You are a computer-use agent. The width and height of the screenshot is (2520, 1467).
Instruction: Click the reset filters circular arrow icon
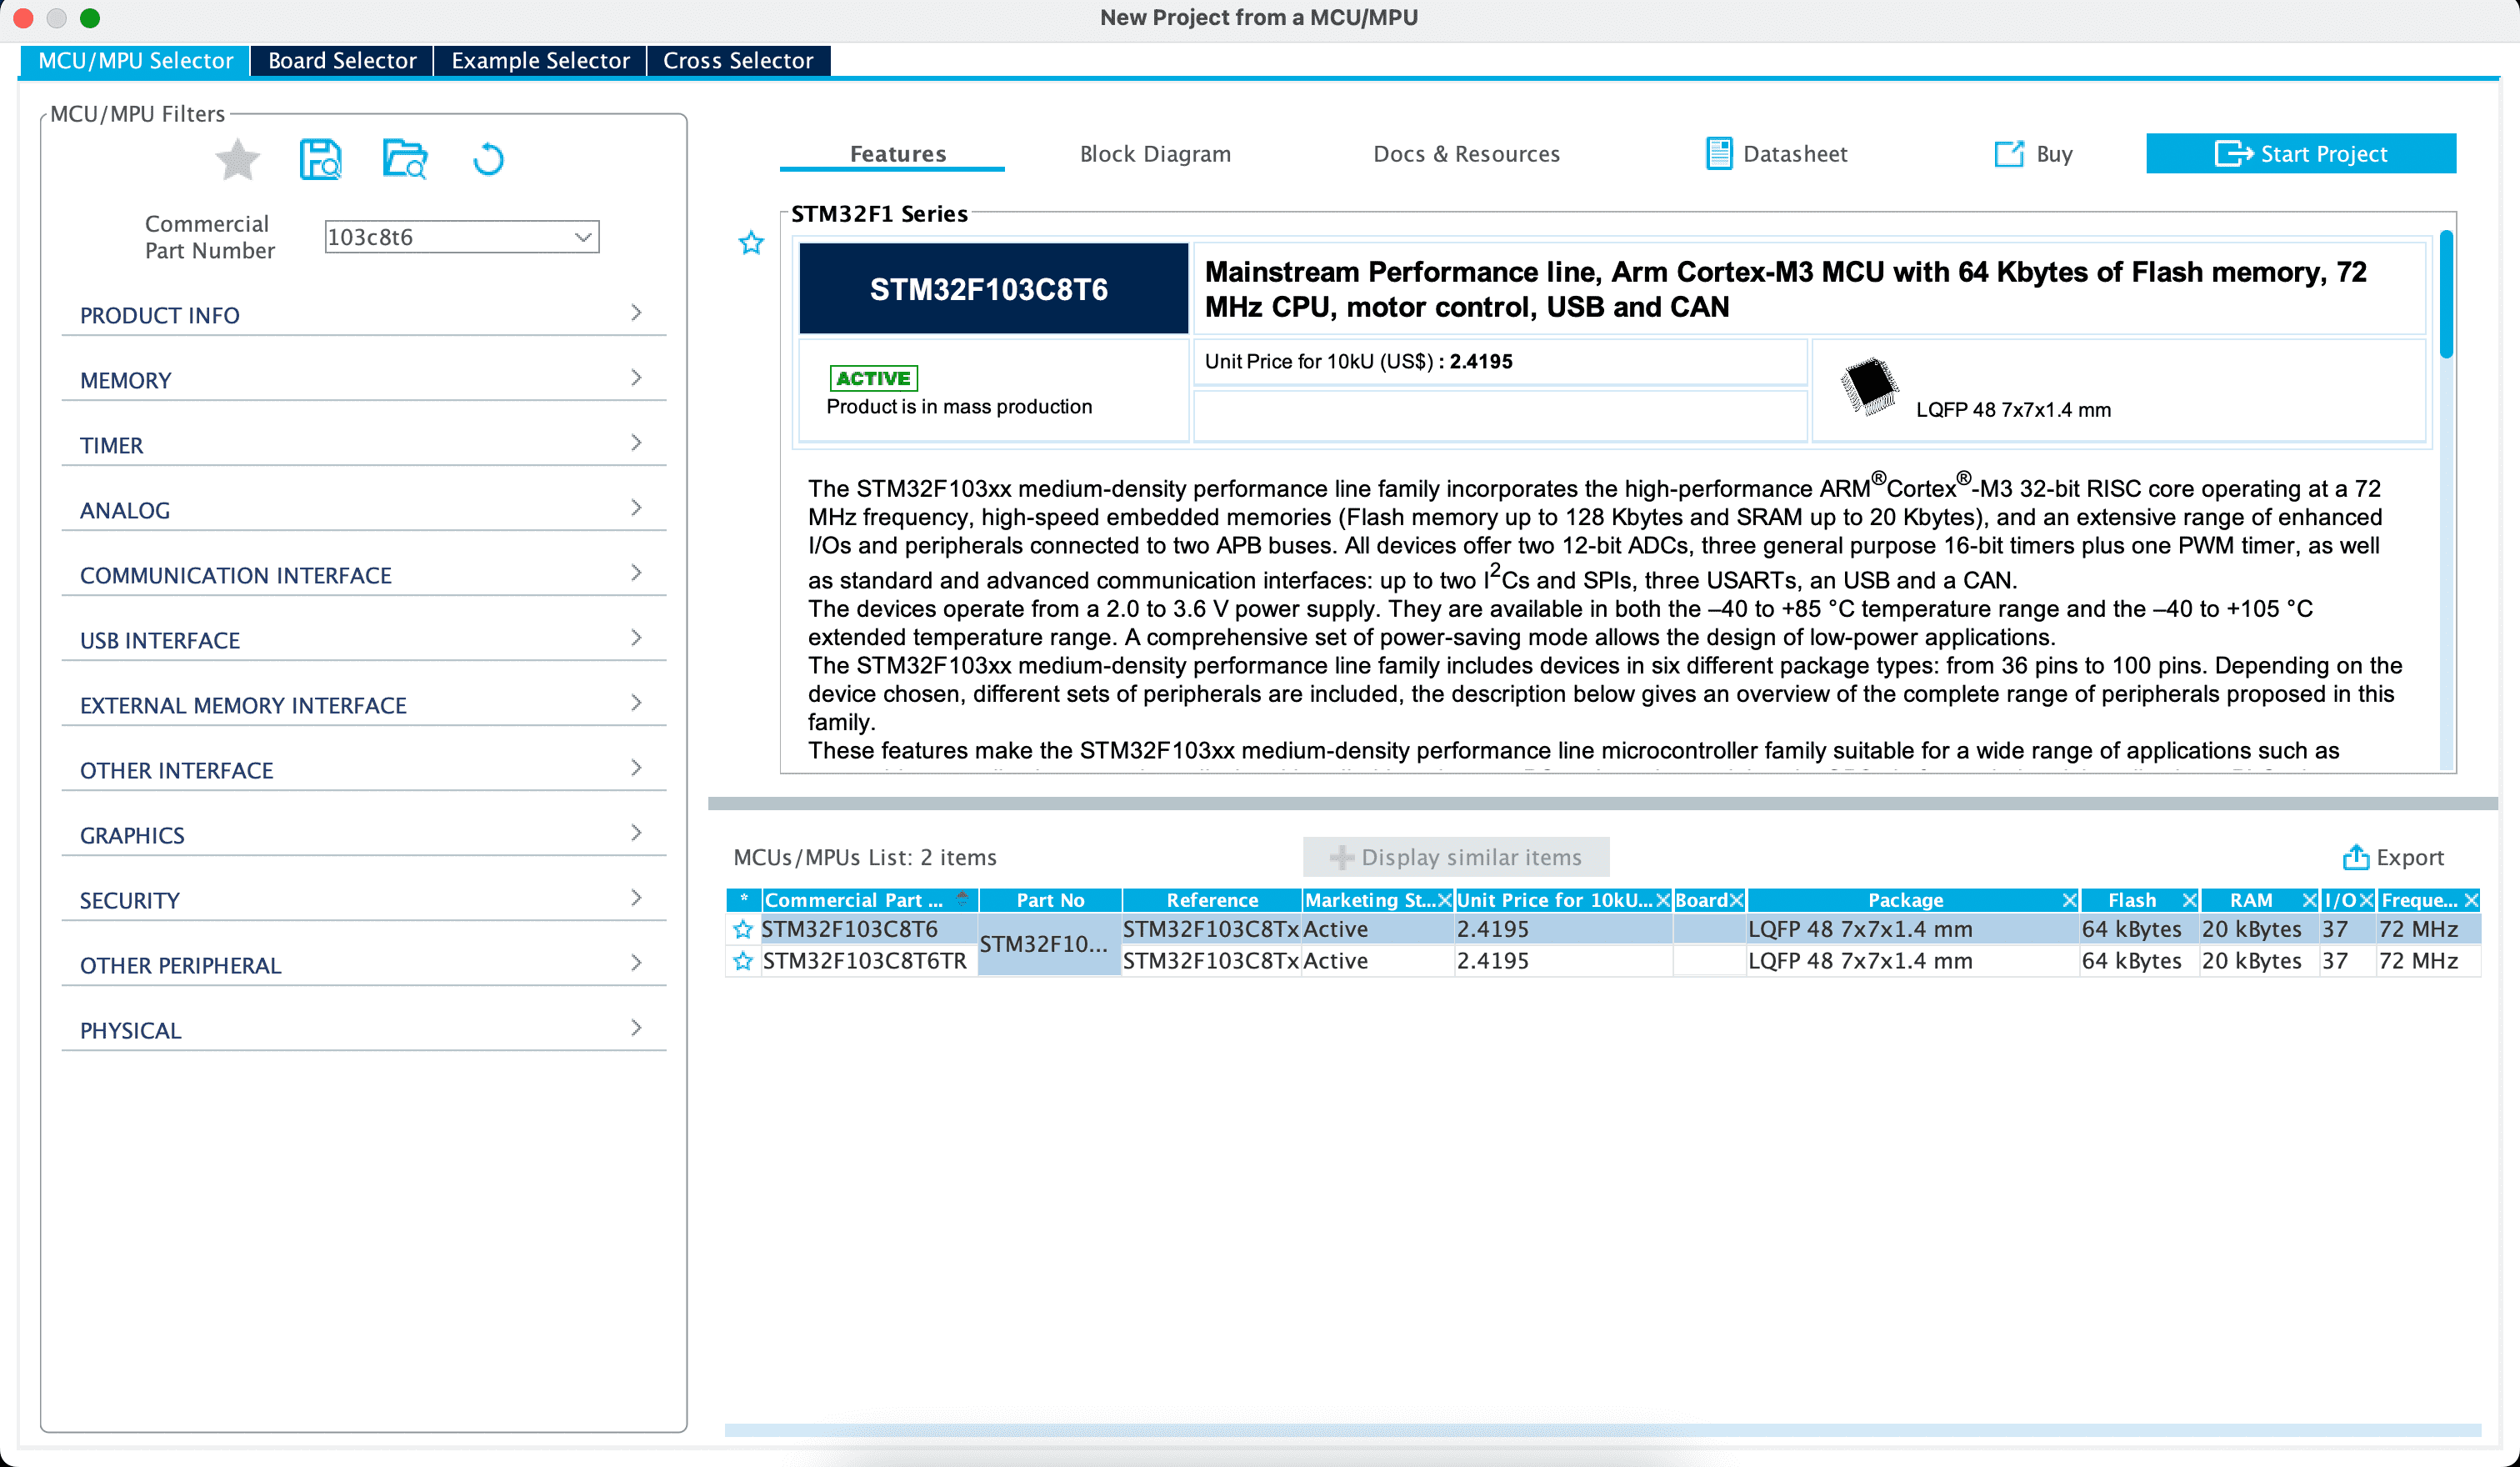488,159
